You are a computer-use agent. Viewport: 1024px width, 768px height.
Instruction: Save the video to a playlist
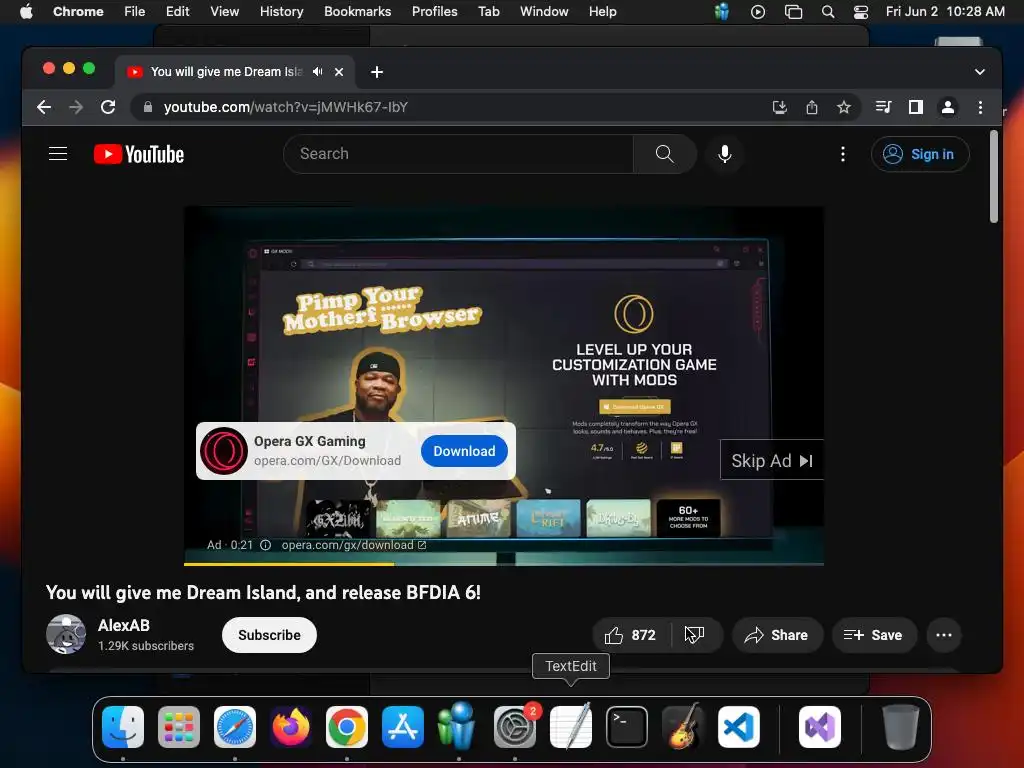[874, 635]
